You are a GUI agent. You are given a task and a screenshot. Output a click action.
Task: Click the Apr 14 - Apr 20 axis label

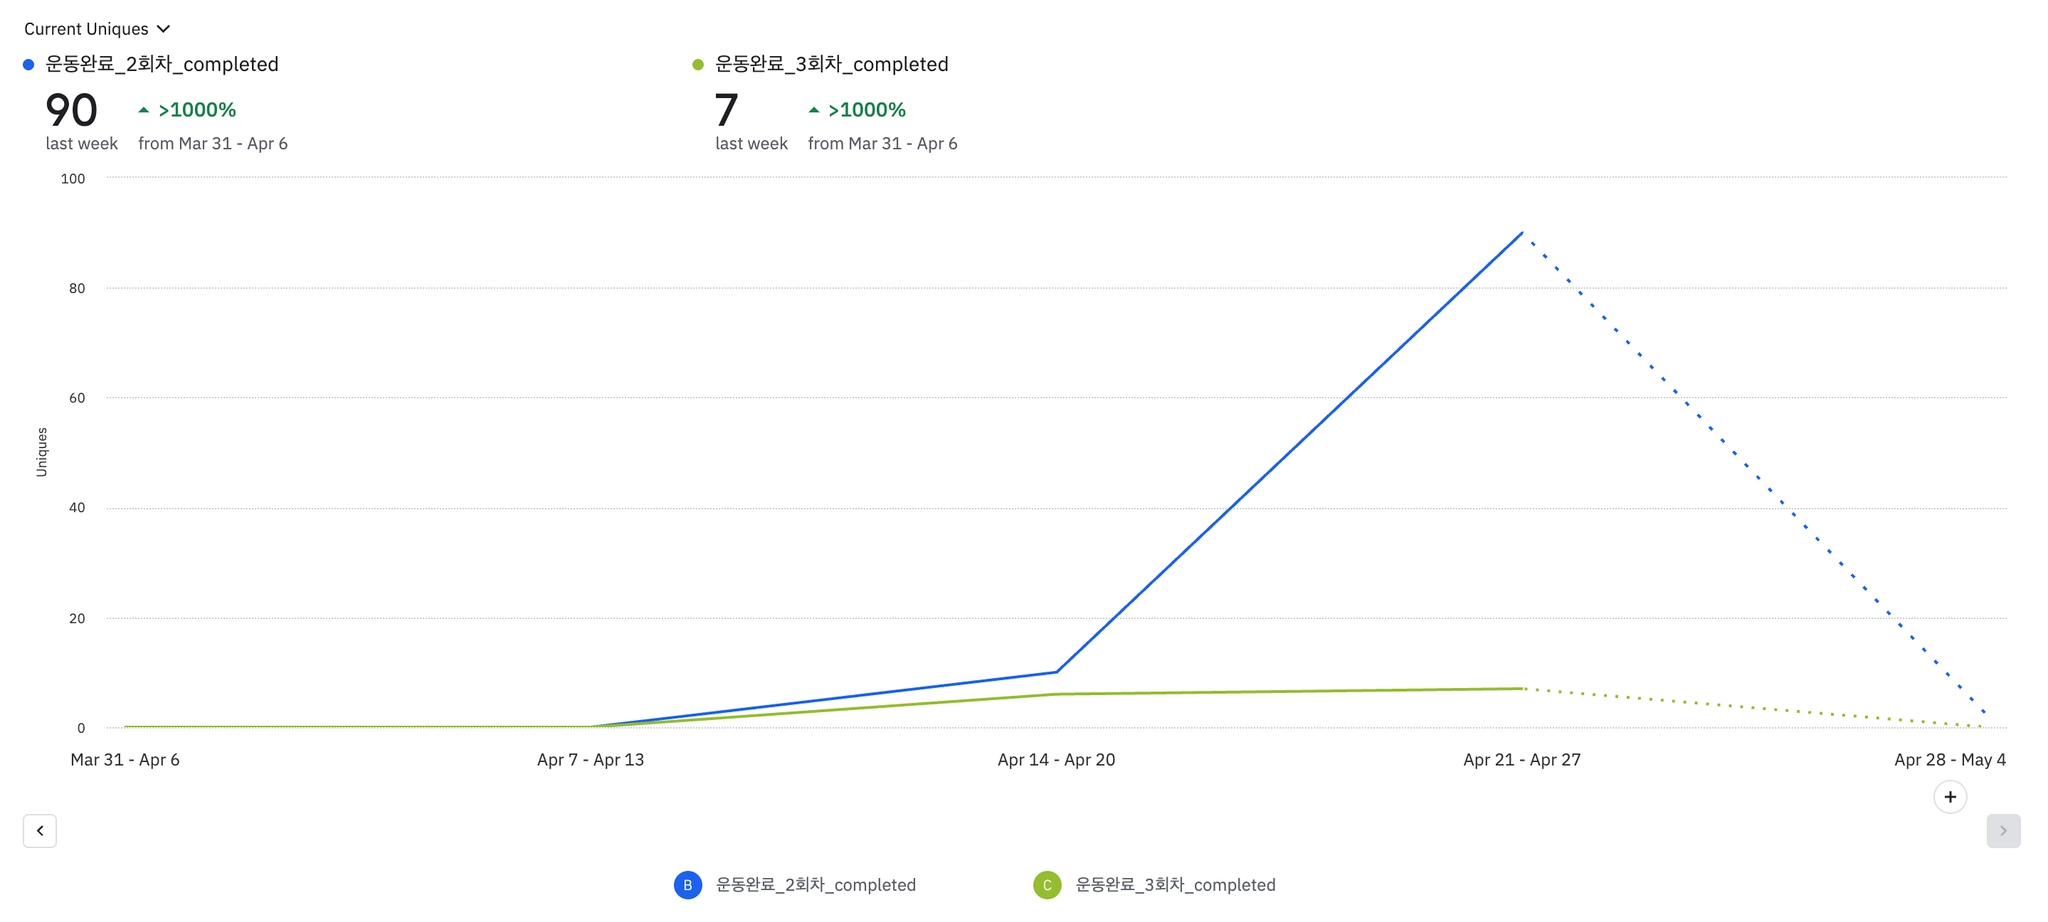[1056, 760]
